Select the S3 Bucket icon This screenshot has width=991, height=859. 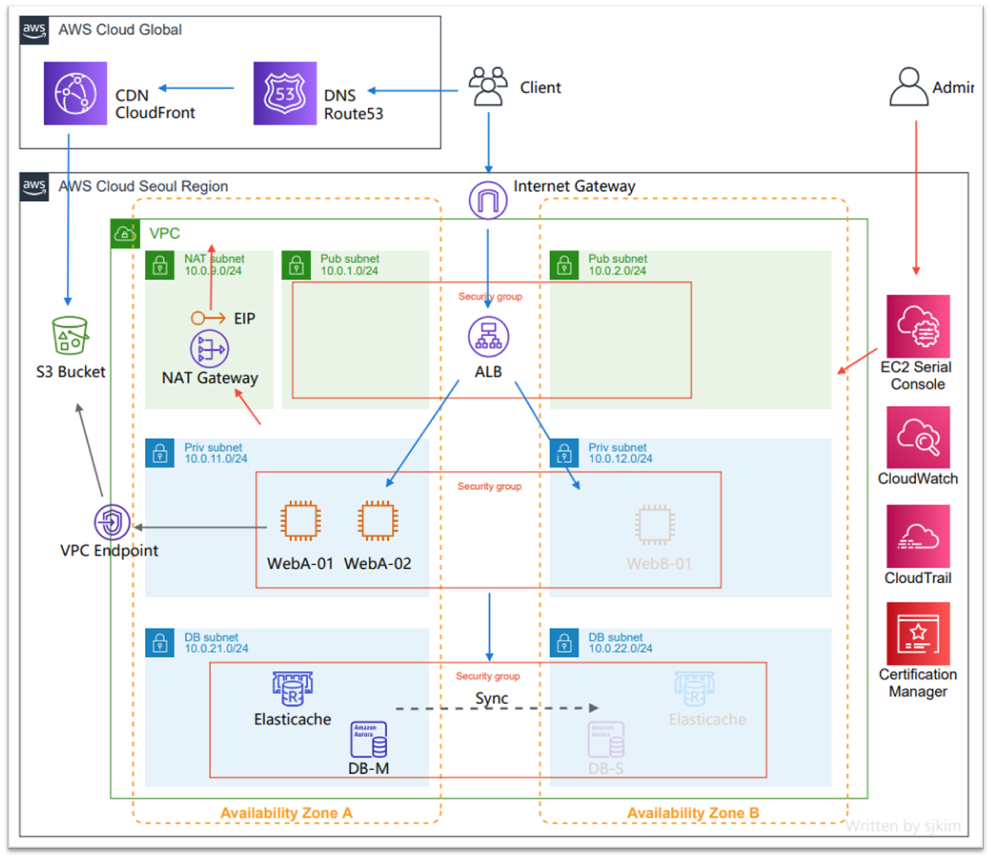click(70, 337)
